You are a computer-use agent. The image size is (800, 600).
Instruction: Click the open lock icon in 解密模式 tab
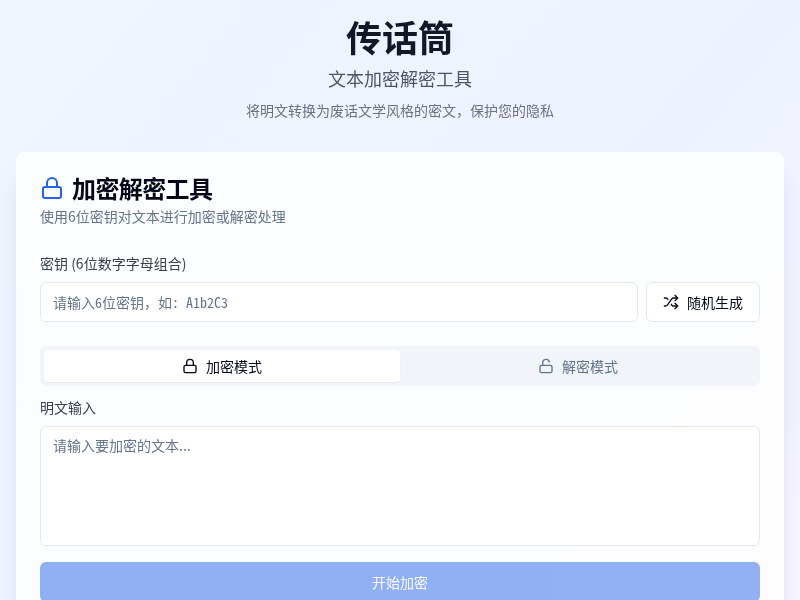[546, 366]
